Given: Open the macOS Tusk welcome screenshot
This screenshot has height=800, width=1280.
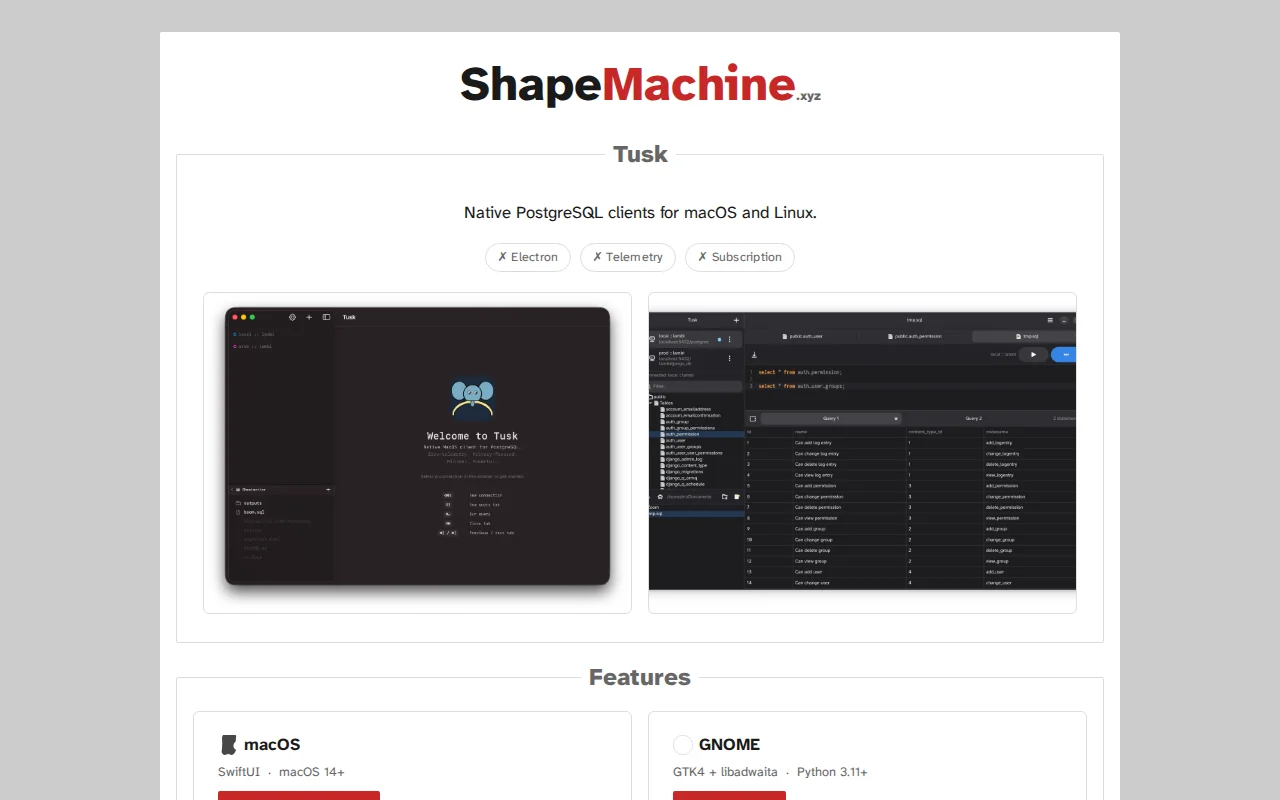Looking at the screenshot, I should (417, 452).
